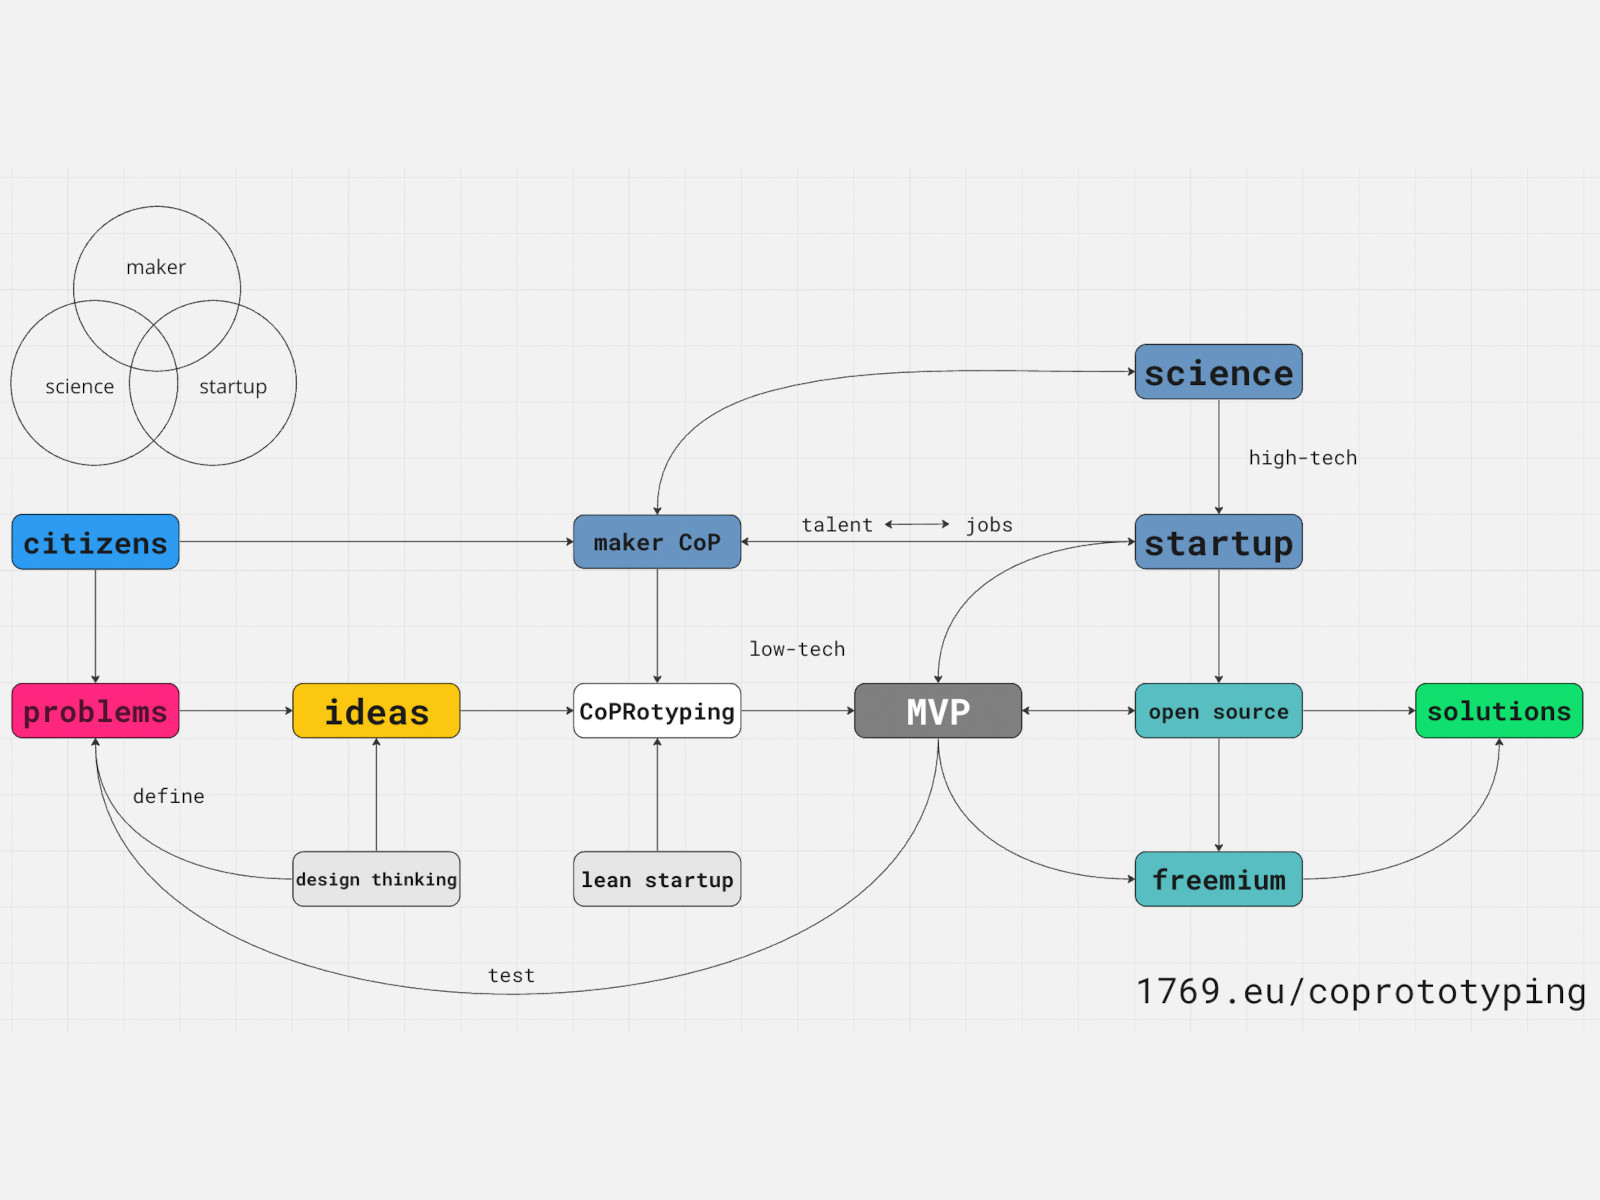Select the pink problems node
Image resolution: width=1600 pixels, height=1200 pixels.
(x=95, y=711)
